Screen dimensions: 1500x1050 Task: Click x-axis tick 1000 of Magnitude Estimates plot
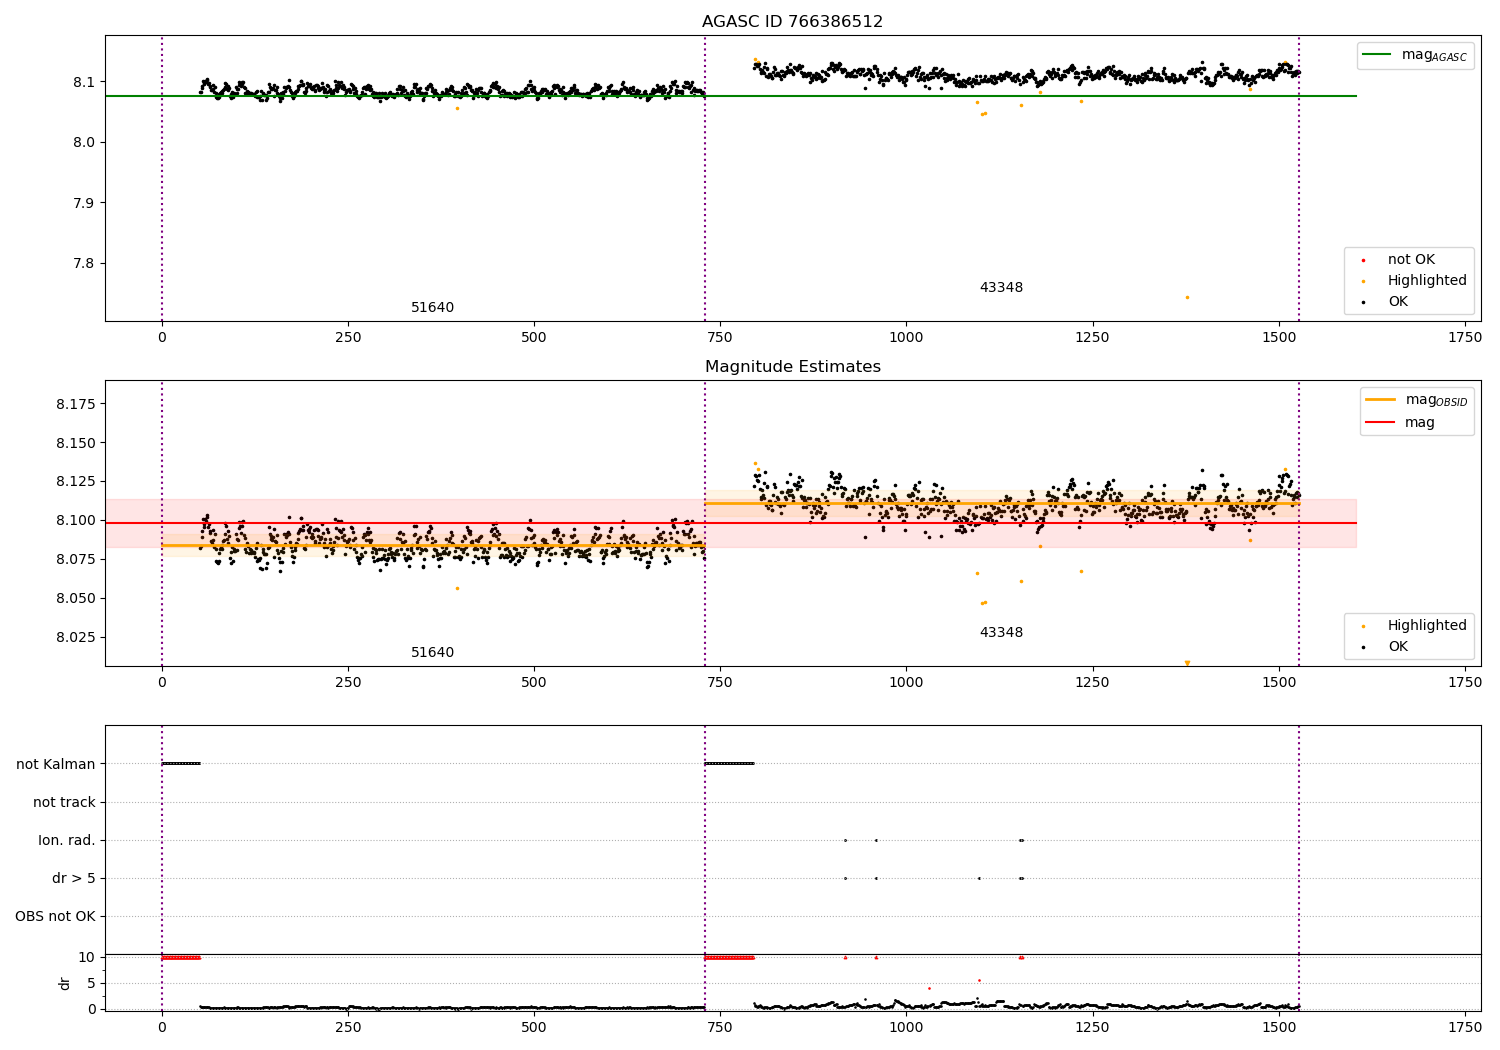[906, 682]
